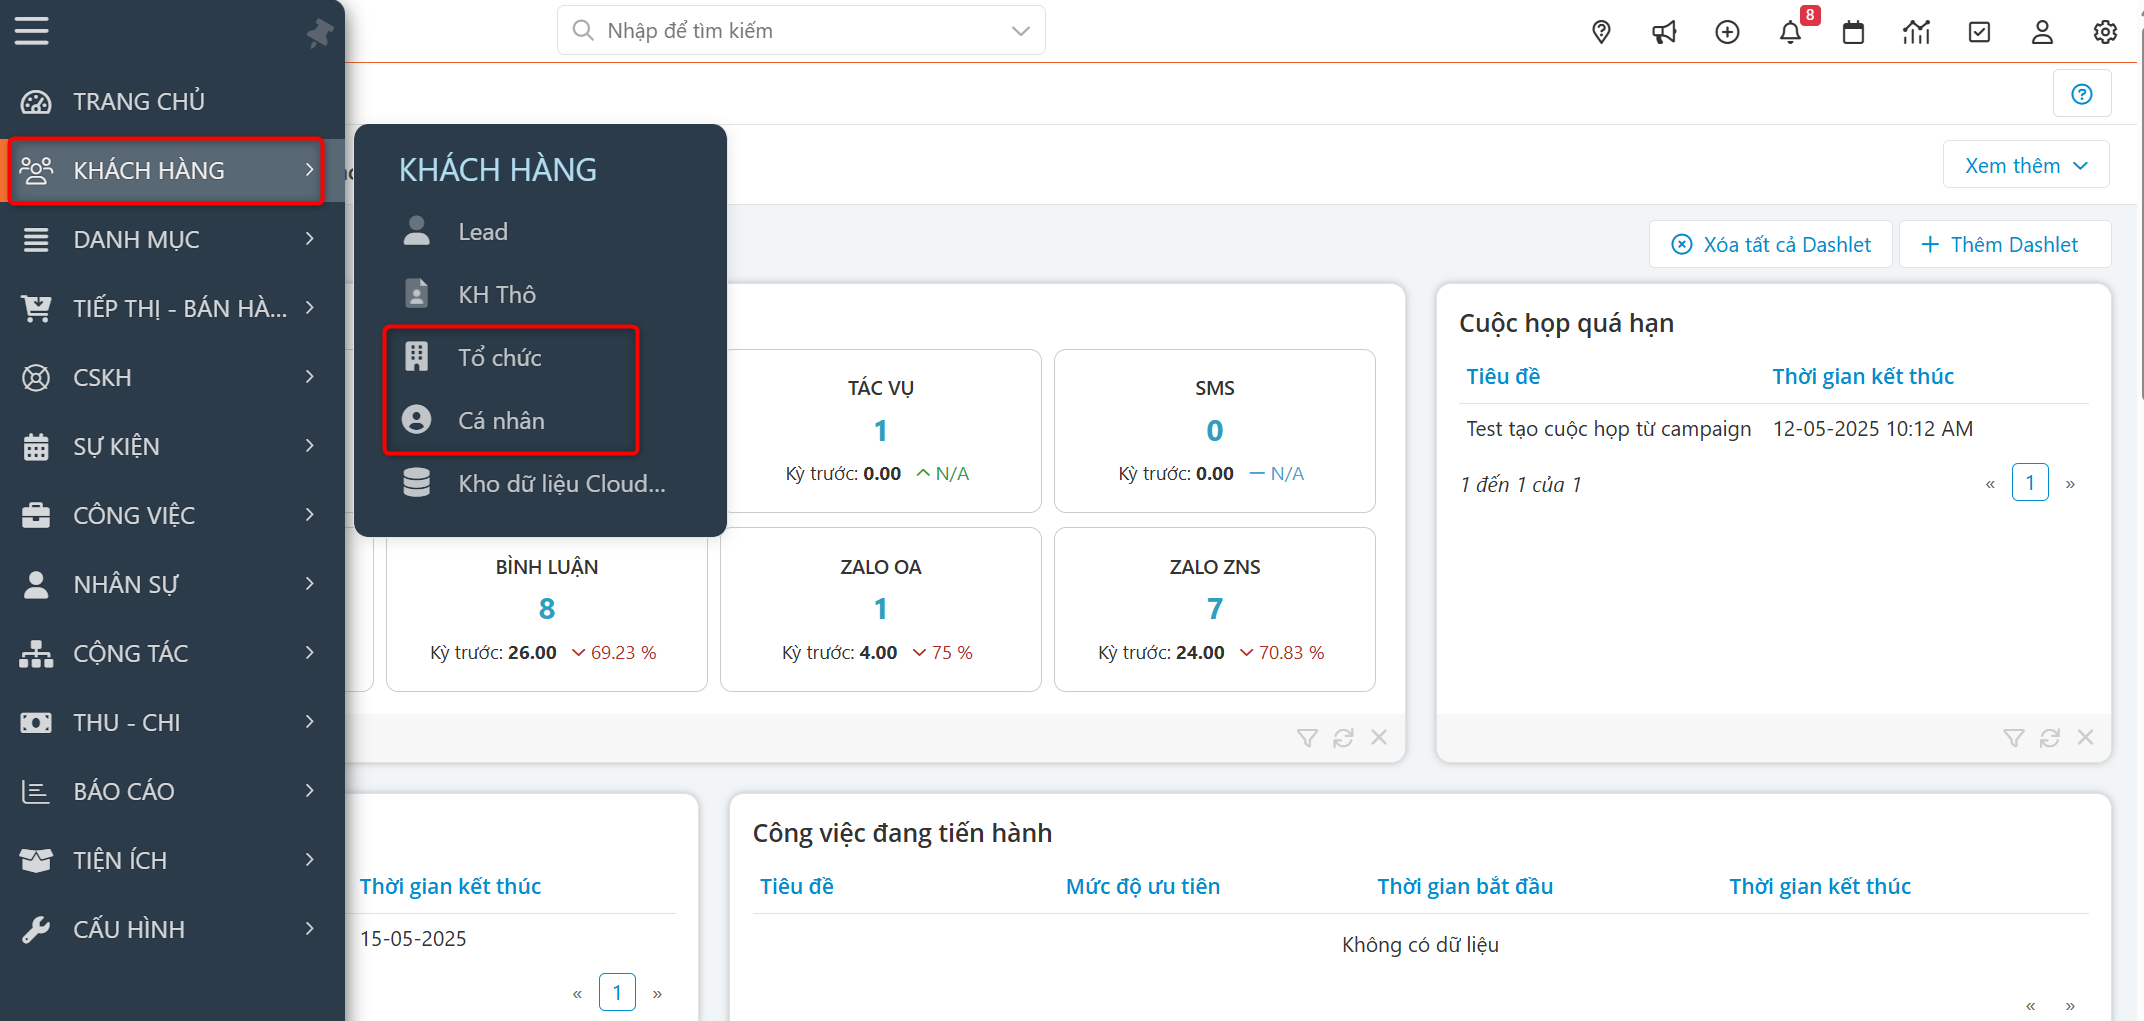Image resolution: width=2144 pixels, height=1021 pixels.
Task: Open the search box dropdown arrow
Action: (1020, 31)
